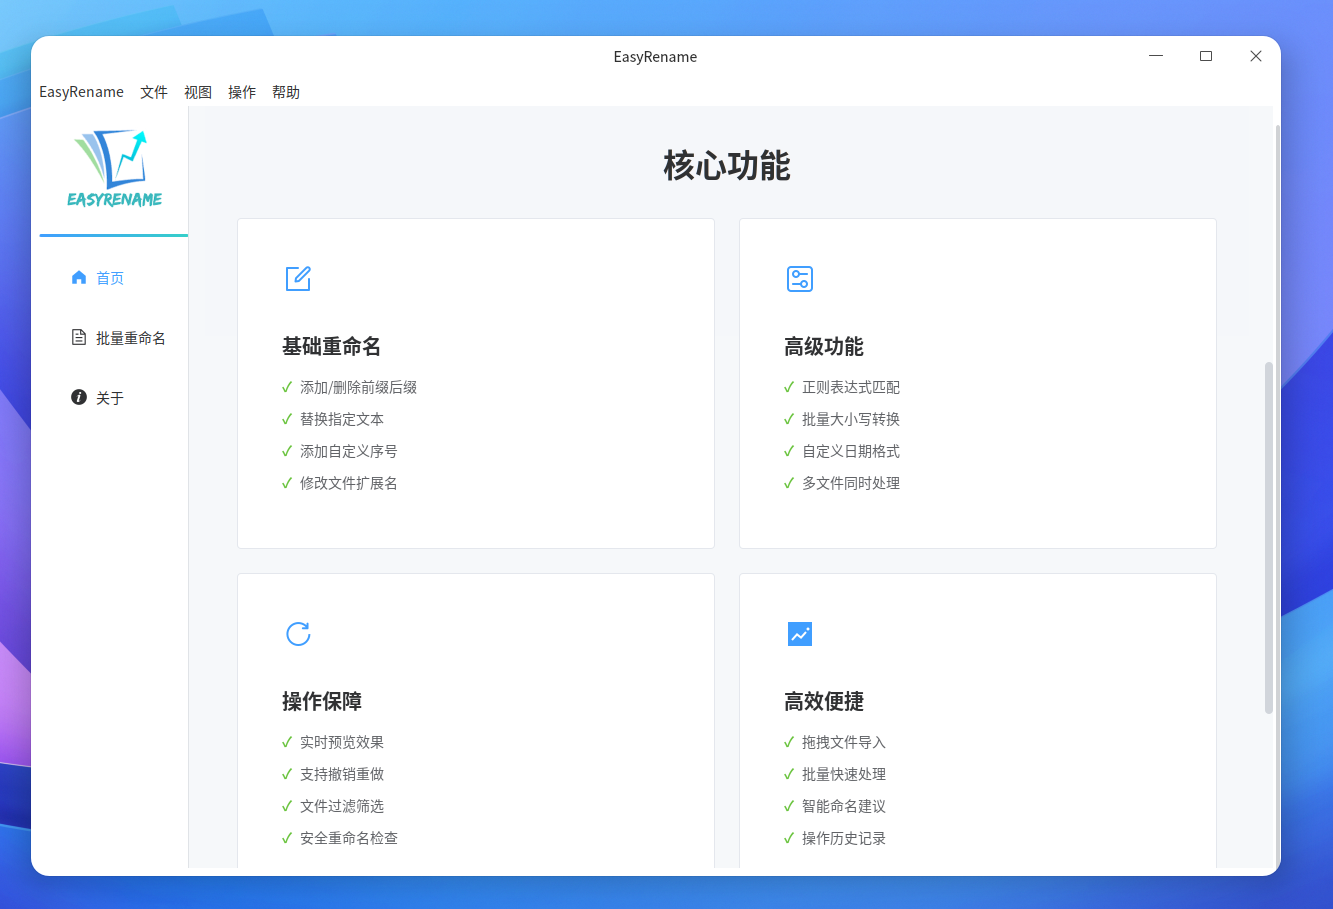Click the sliders icon above 高级功能
The image size is (1333, 909).
point(800,278)
